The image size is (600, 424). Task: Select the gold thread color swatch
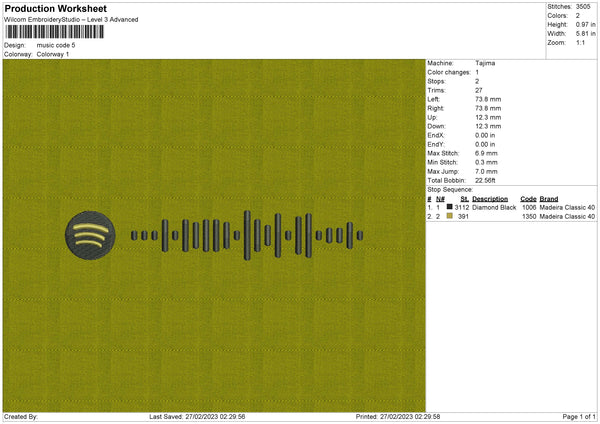450,216
